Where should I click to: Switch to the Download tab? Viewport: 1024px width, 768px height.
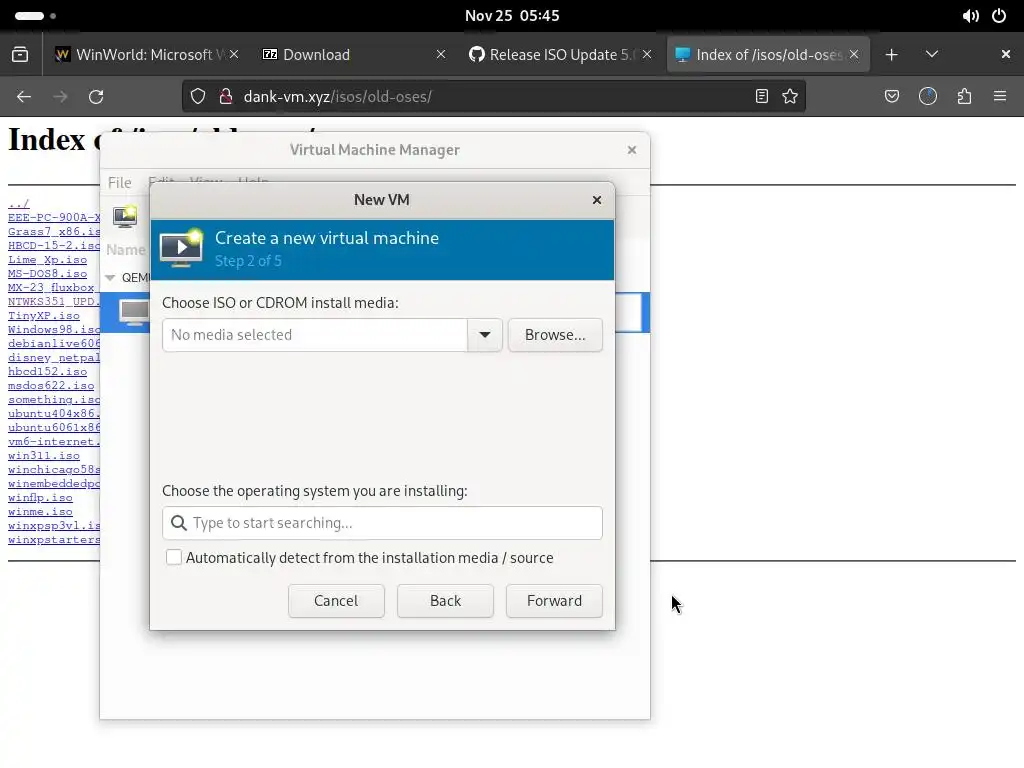point(353,55)
